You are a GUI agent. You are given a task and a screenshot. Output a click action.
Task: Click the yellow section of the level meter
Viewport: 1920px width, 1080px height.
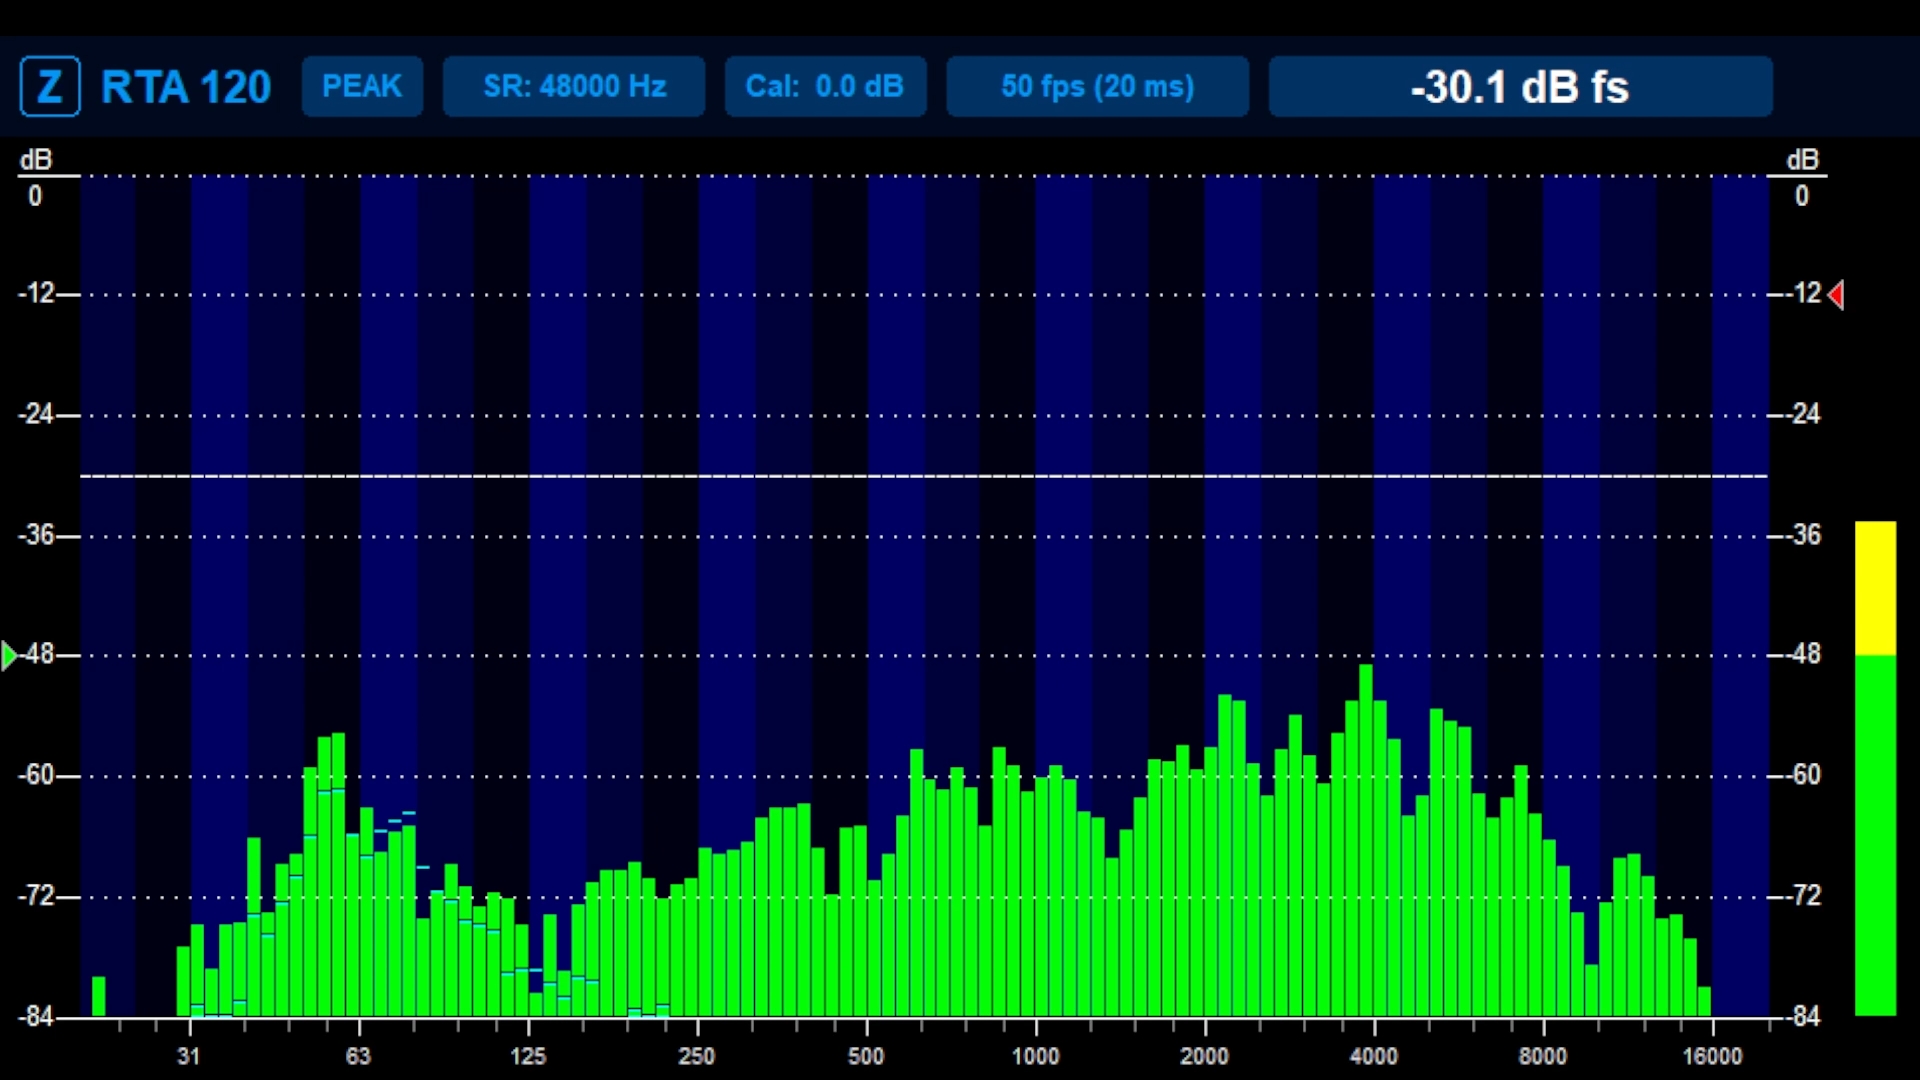[1875, 588]
